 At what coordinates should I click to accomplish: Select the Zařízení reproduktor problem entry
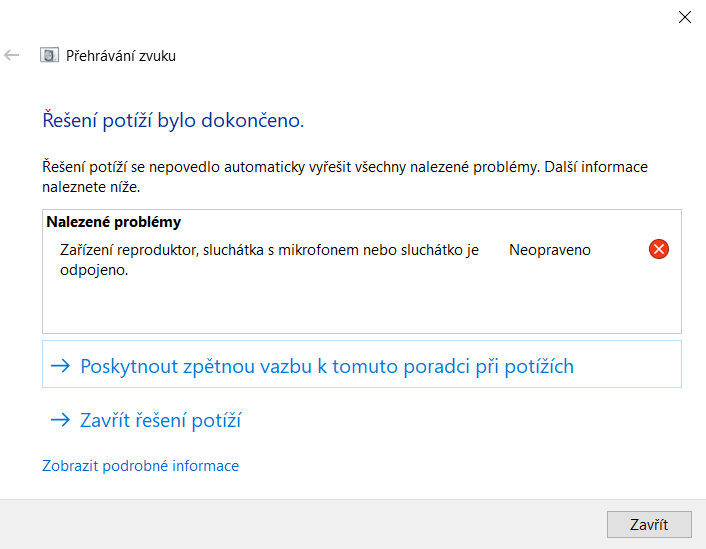coord(270,250)
